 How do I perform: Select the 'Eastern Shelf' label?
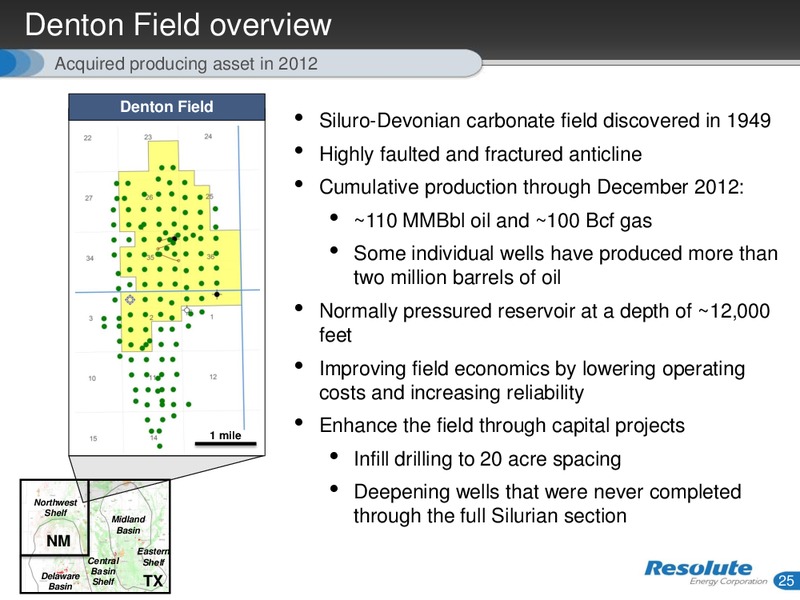[x=153, y=557]
